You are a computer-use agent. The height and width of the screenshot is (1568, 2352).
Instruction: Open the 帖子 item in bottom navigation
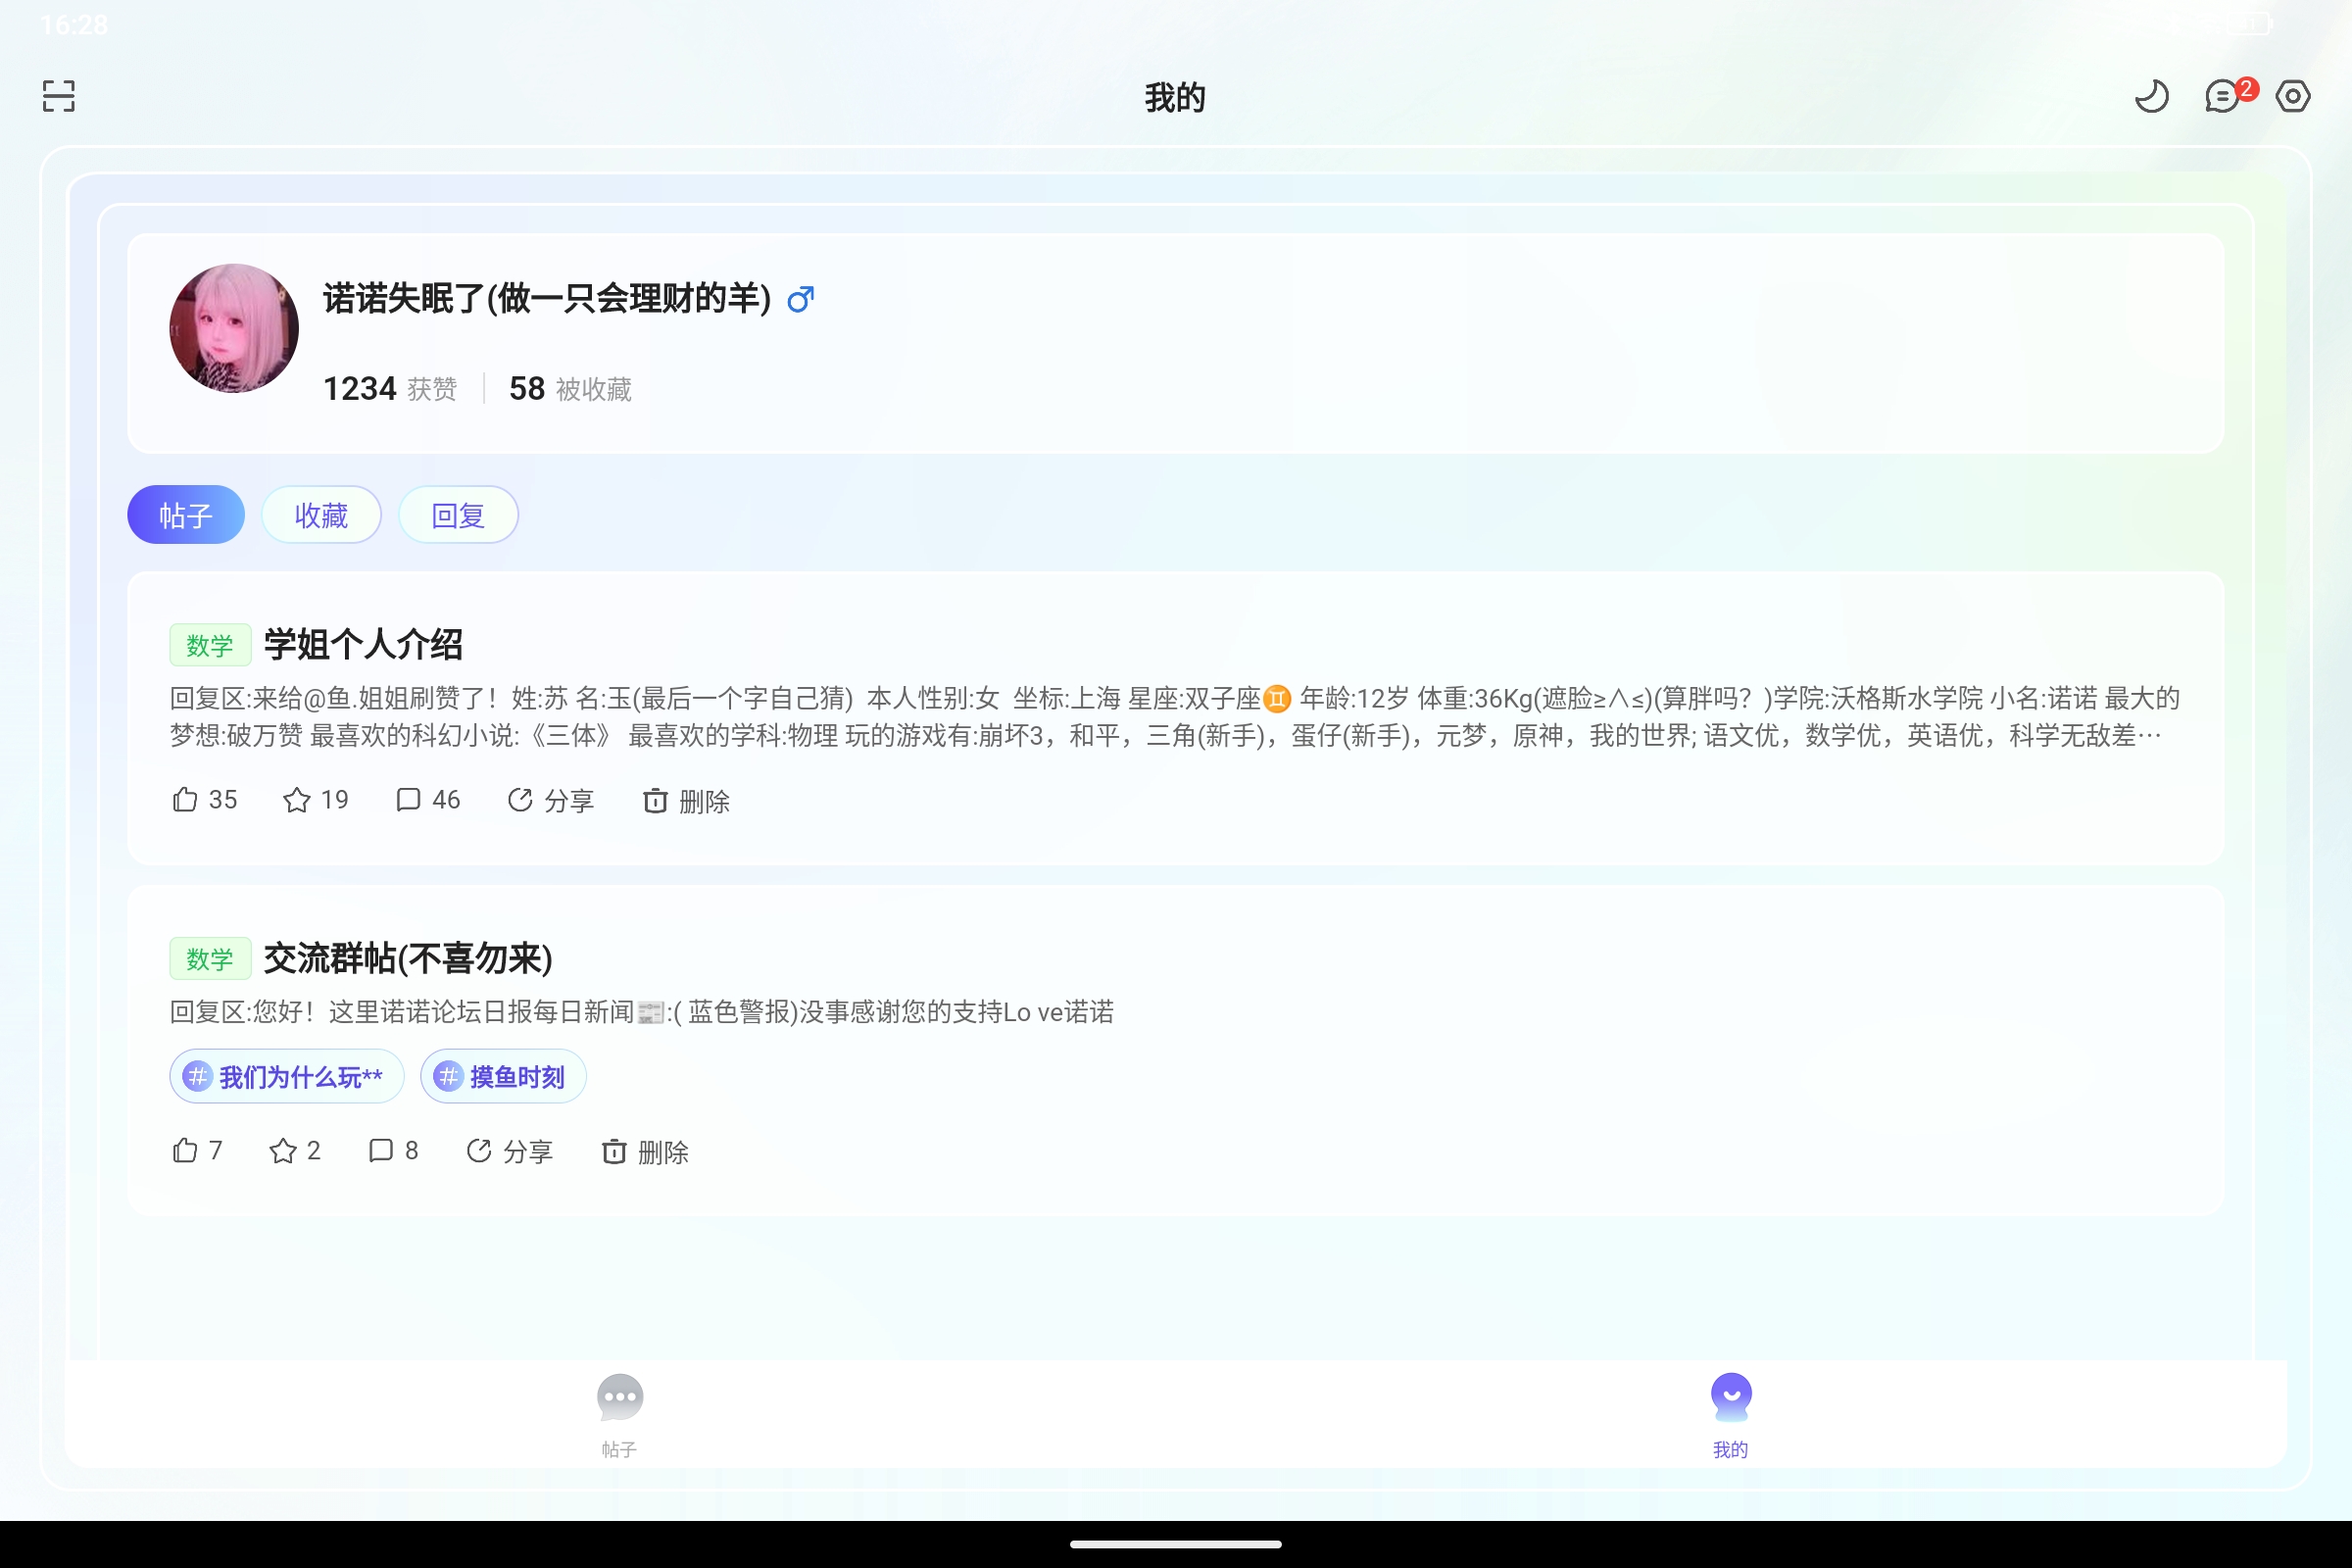coord(620,1413)
